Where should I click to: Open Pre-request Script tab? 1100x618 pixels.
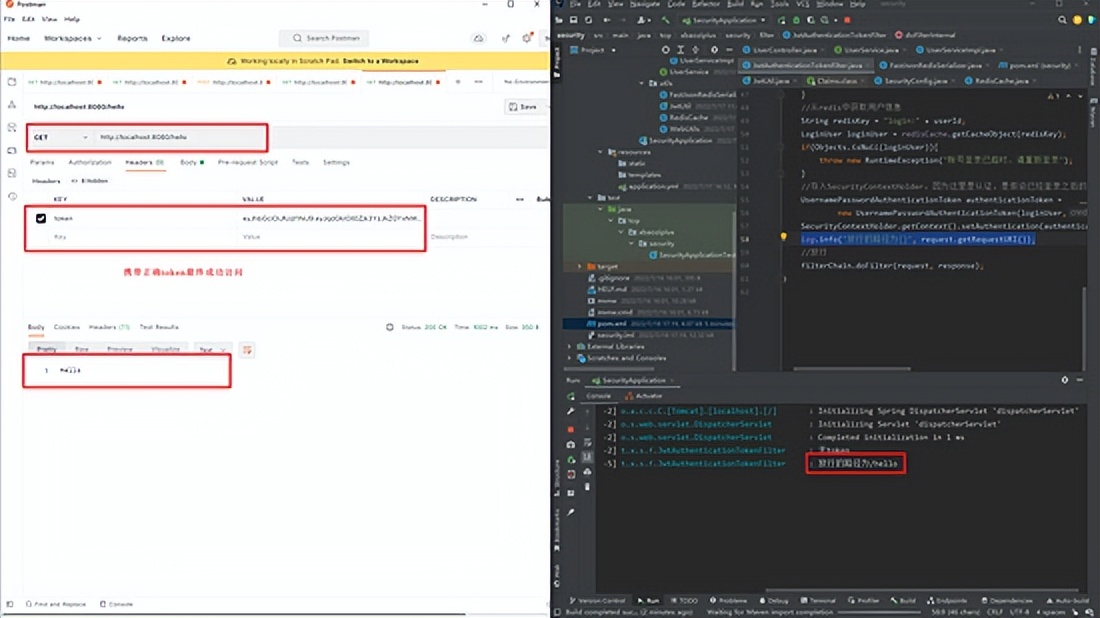point(248,162)
